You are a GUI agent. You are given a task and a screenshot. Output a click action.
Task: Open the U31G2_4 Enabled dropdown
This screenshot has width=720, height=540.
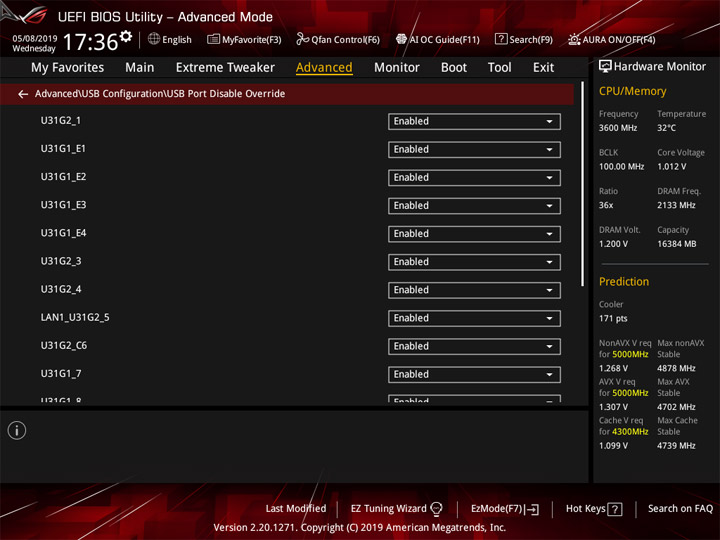tap(474, 290)
